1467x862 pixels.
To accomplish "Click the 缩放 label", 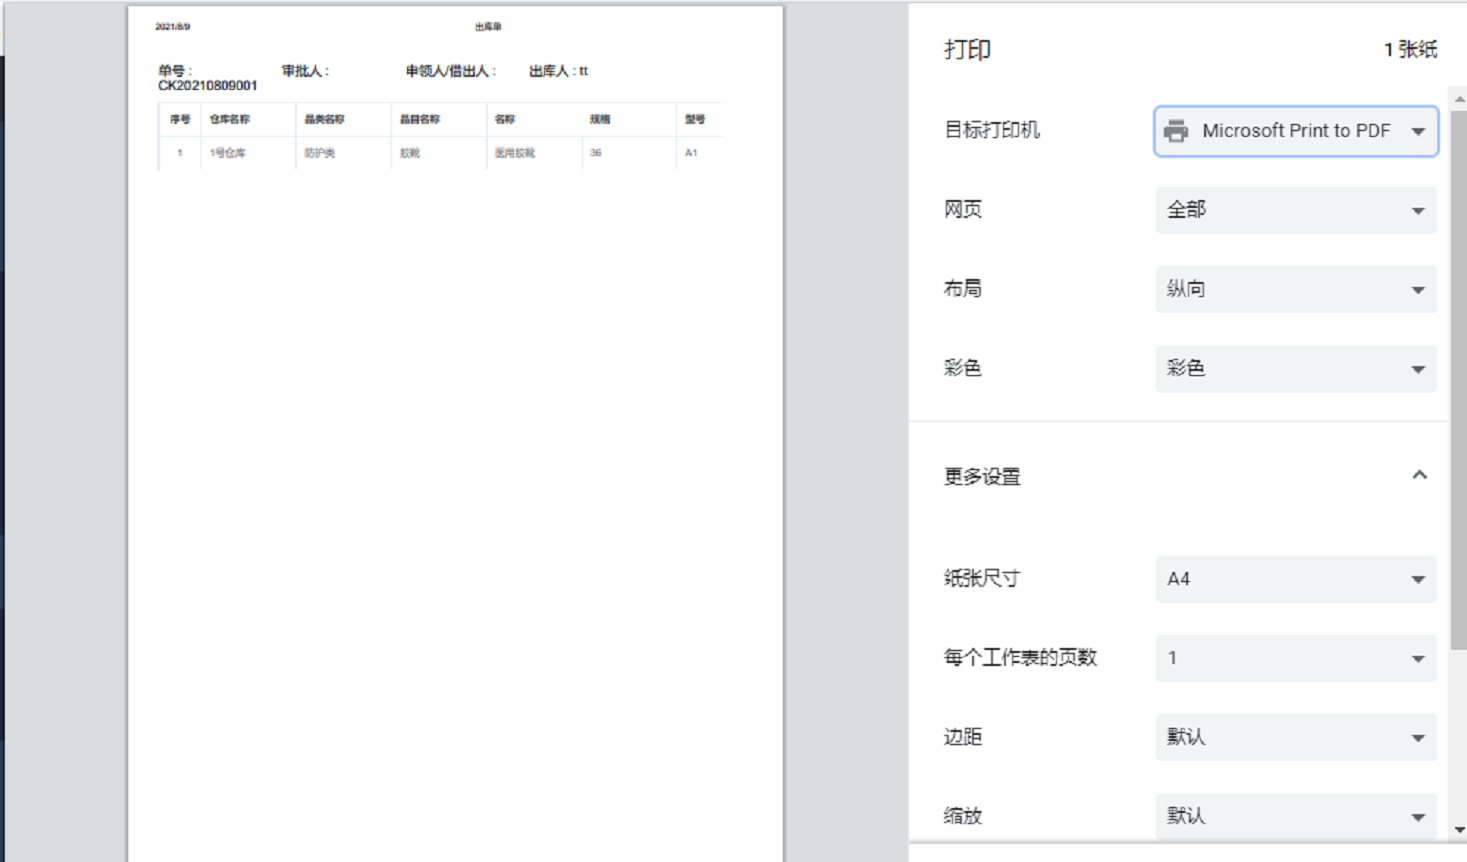I will coord(963,815).
